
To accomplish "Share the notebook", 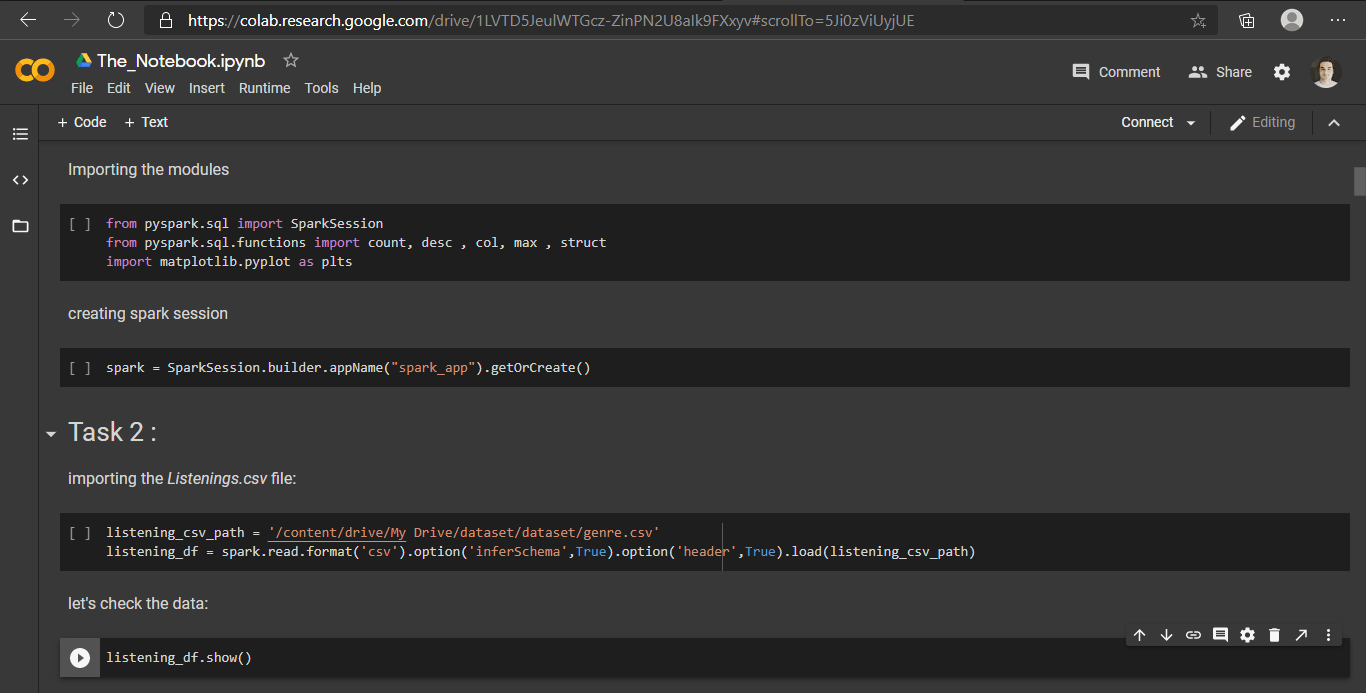I will (x=1219, y=71).
